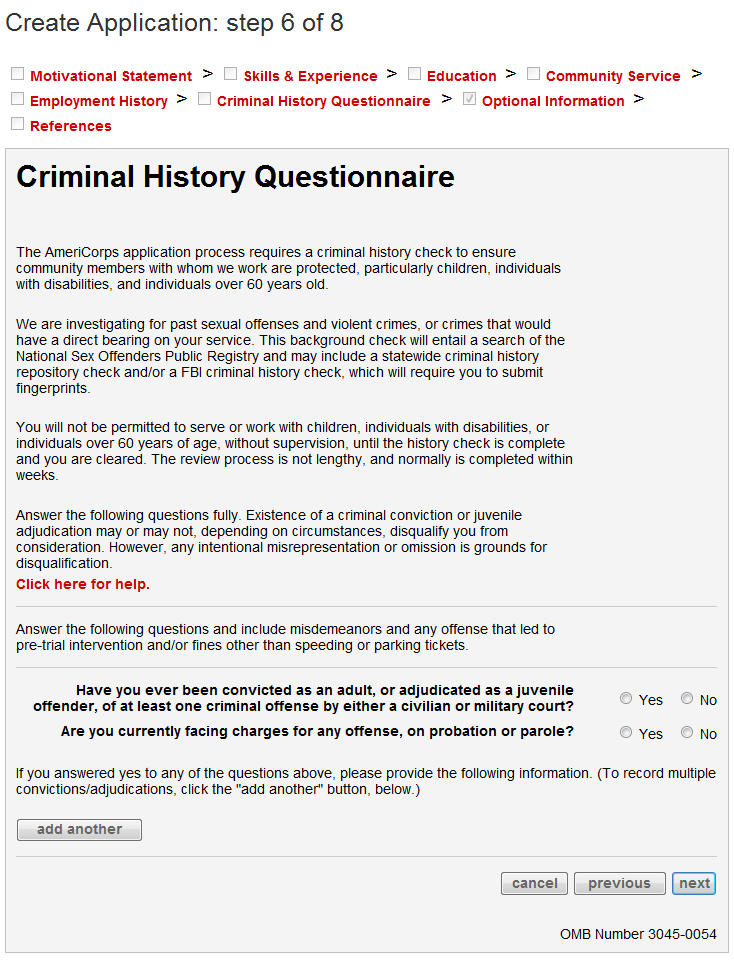Go back with the previous button
Viewport: 734px width, 963px height.
coord(619,883)
